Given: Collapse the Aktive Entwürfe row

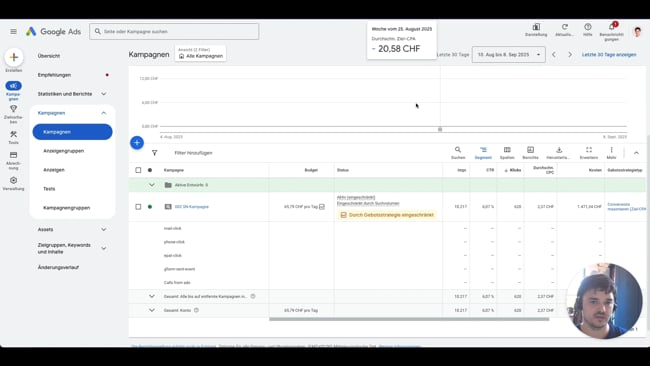Looking at the screenshot, I should [x=152, y=185].
